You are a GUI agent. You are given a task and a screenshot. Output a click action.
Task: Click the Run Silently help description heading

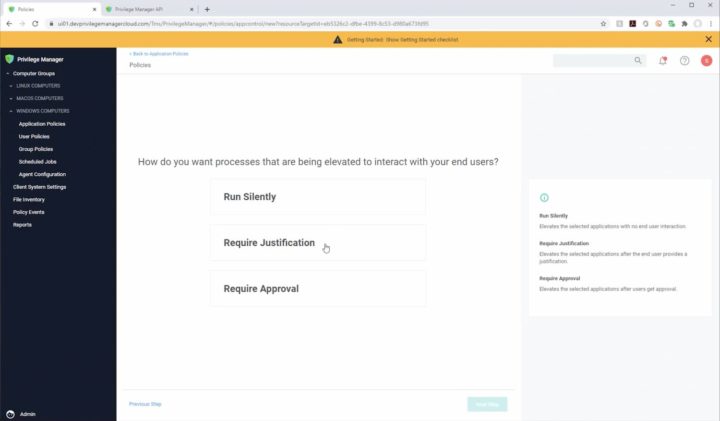(x=553, y=216)
